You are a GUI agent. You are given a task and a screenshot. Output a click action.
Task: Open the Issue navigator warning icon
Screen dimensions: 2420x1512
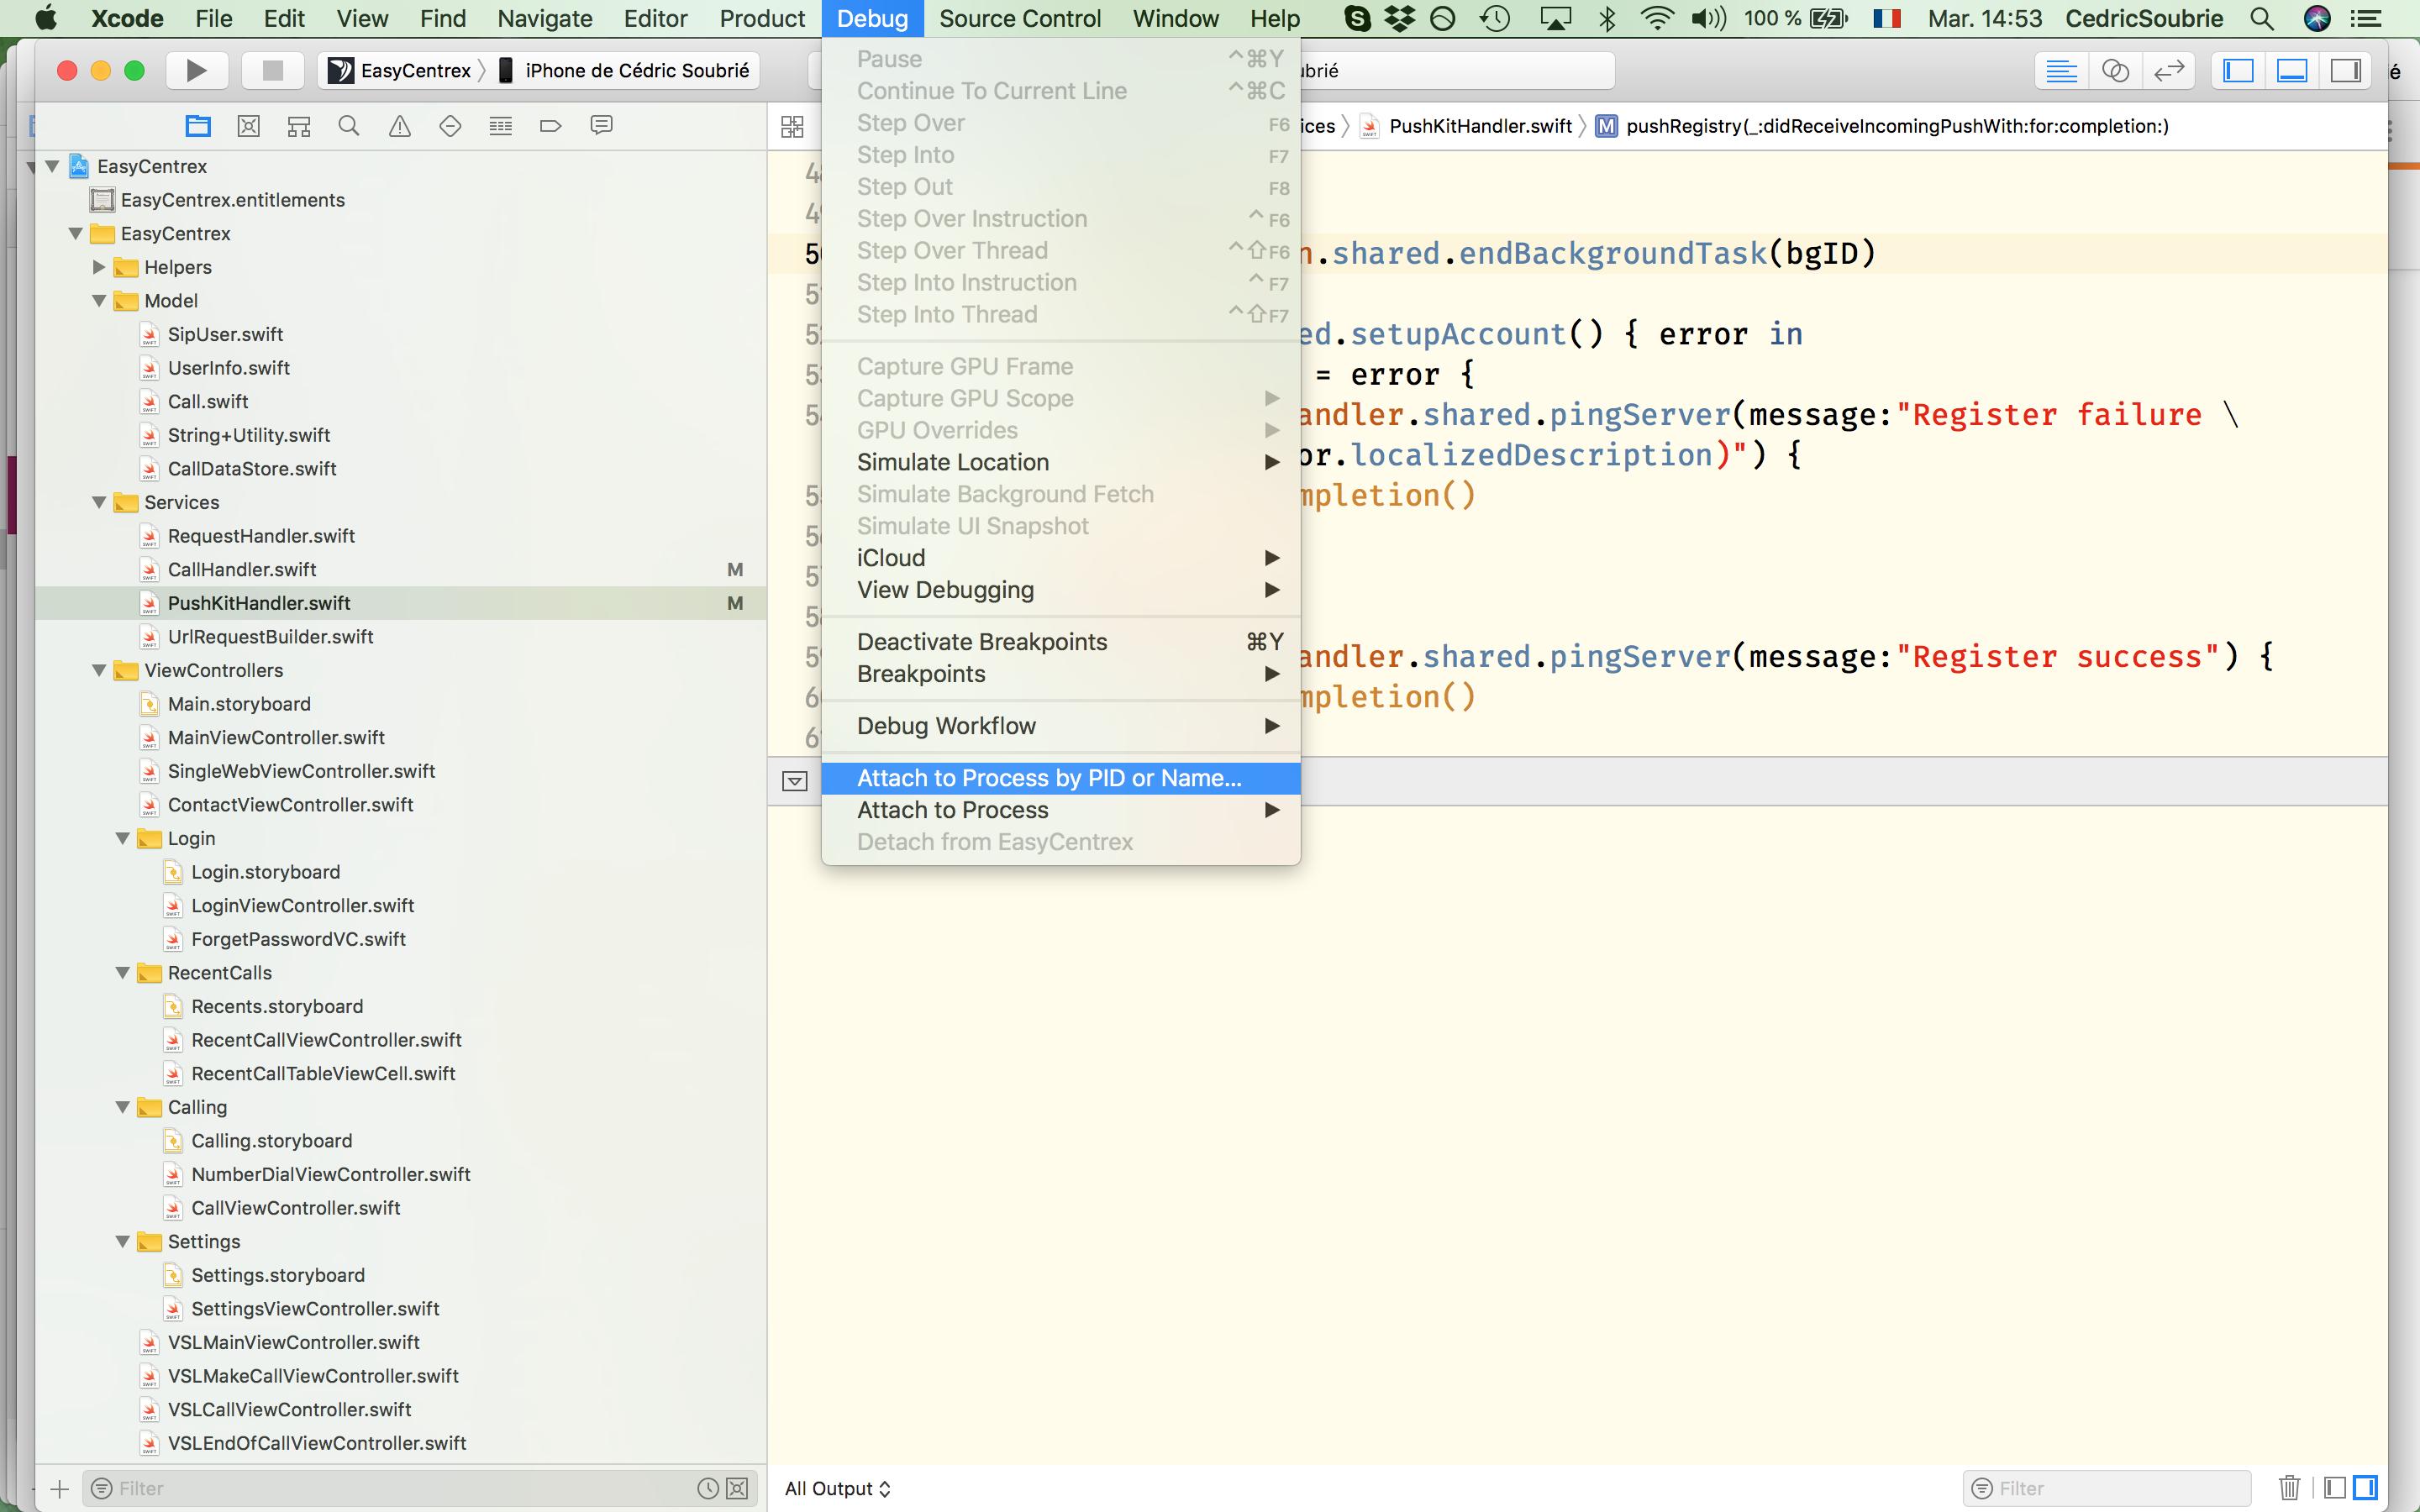400,126
